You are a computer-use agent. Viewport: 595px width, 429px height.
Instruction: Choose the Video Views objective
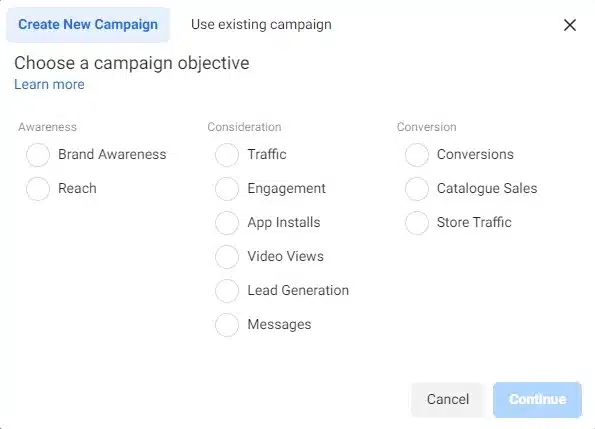tap(227, 257)
